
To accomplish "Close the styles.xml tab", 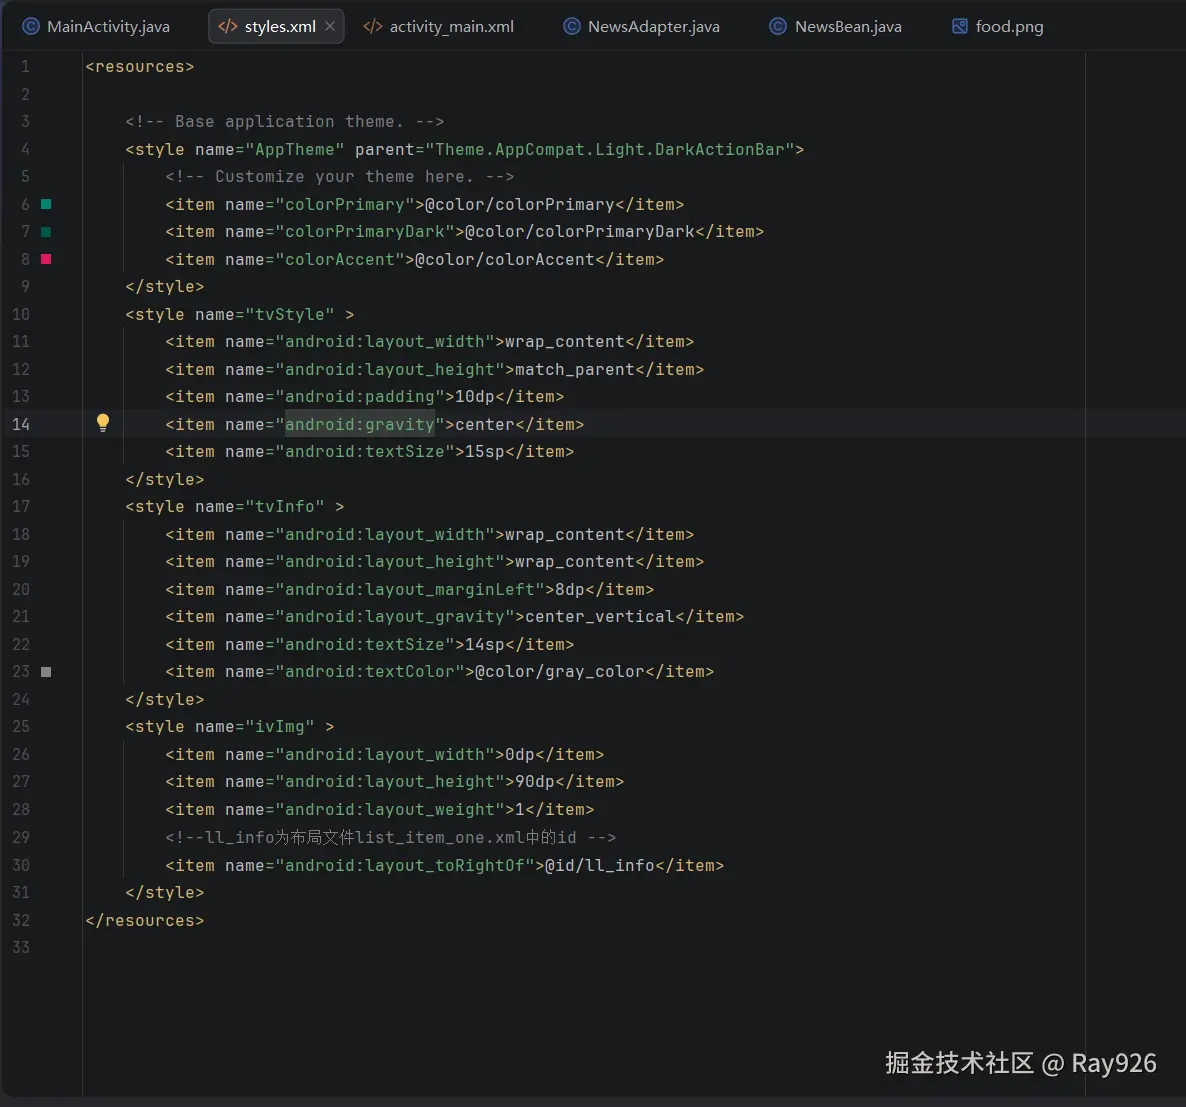I will [x=330, y=26].
